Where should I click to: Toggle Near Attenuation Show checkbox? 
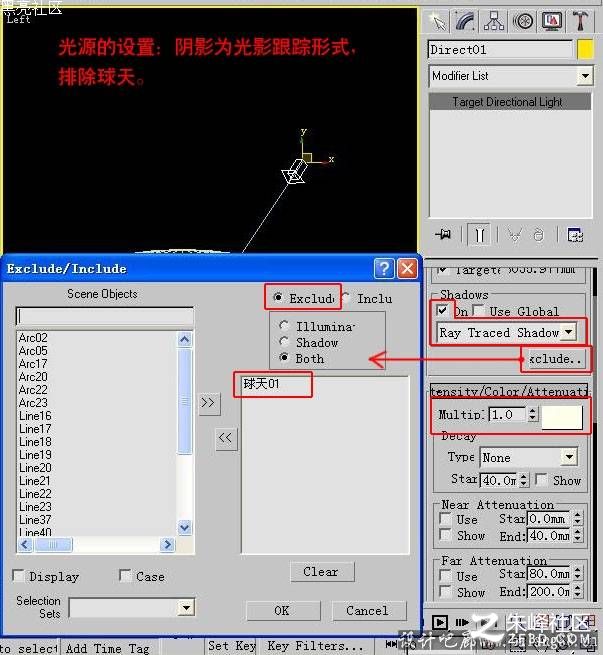(446, 535)
